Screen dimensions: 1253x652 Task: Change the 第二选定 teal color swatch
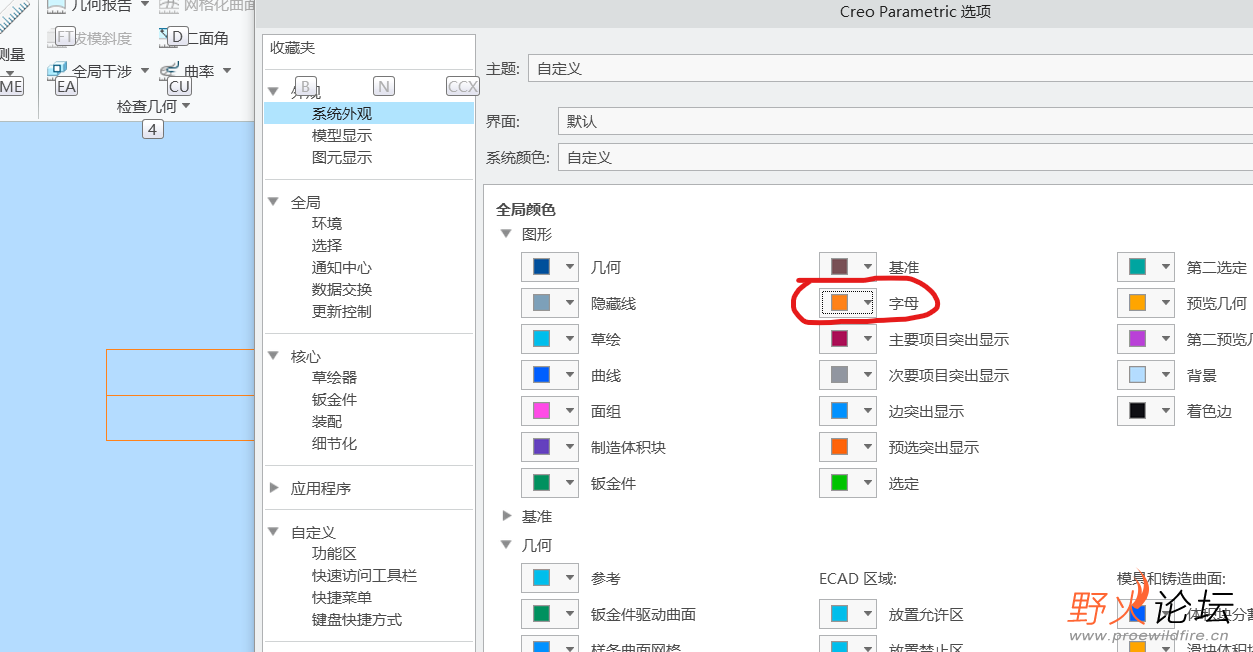(1145, 267)
